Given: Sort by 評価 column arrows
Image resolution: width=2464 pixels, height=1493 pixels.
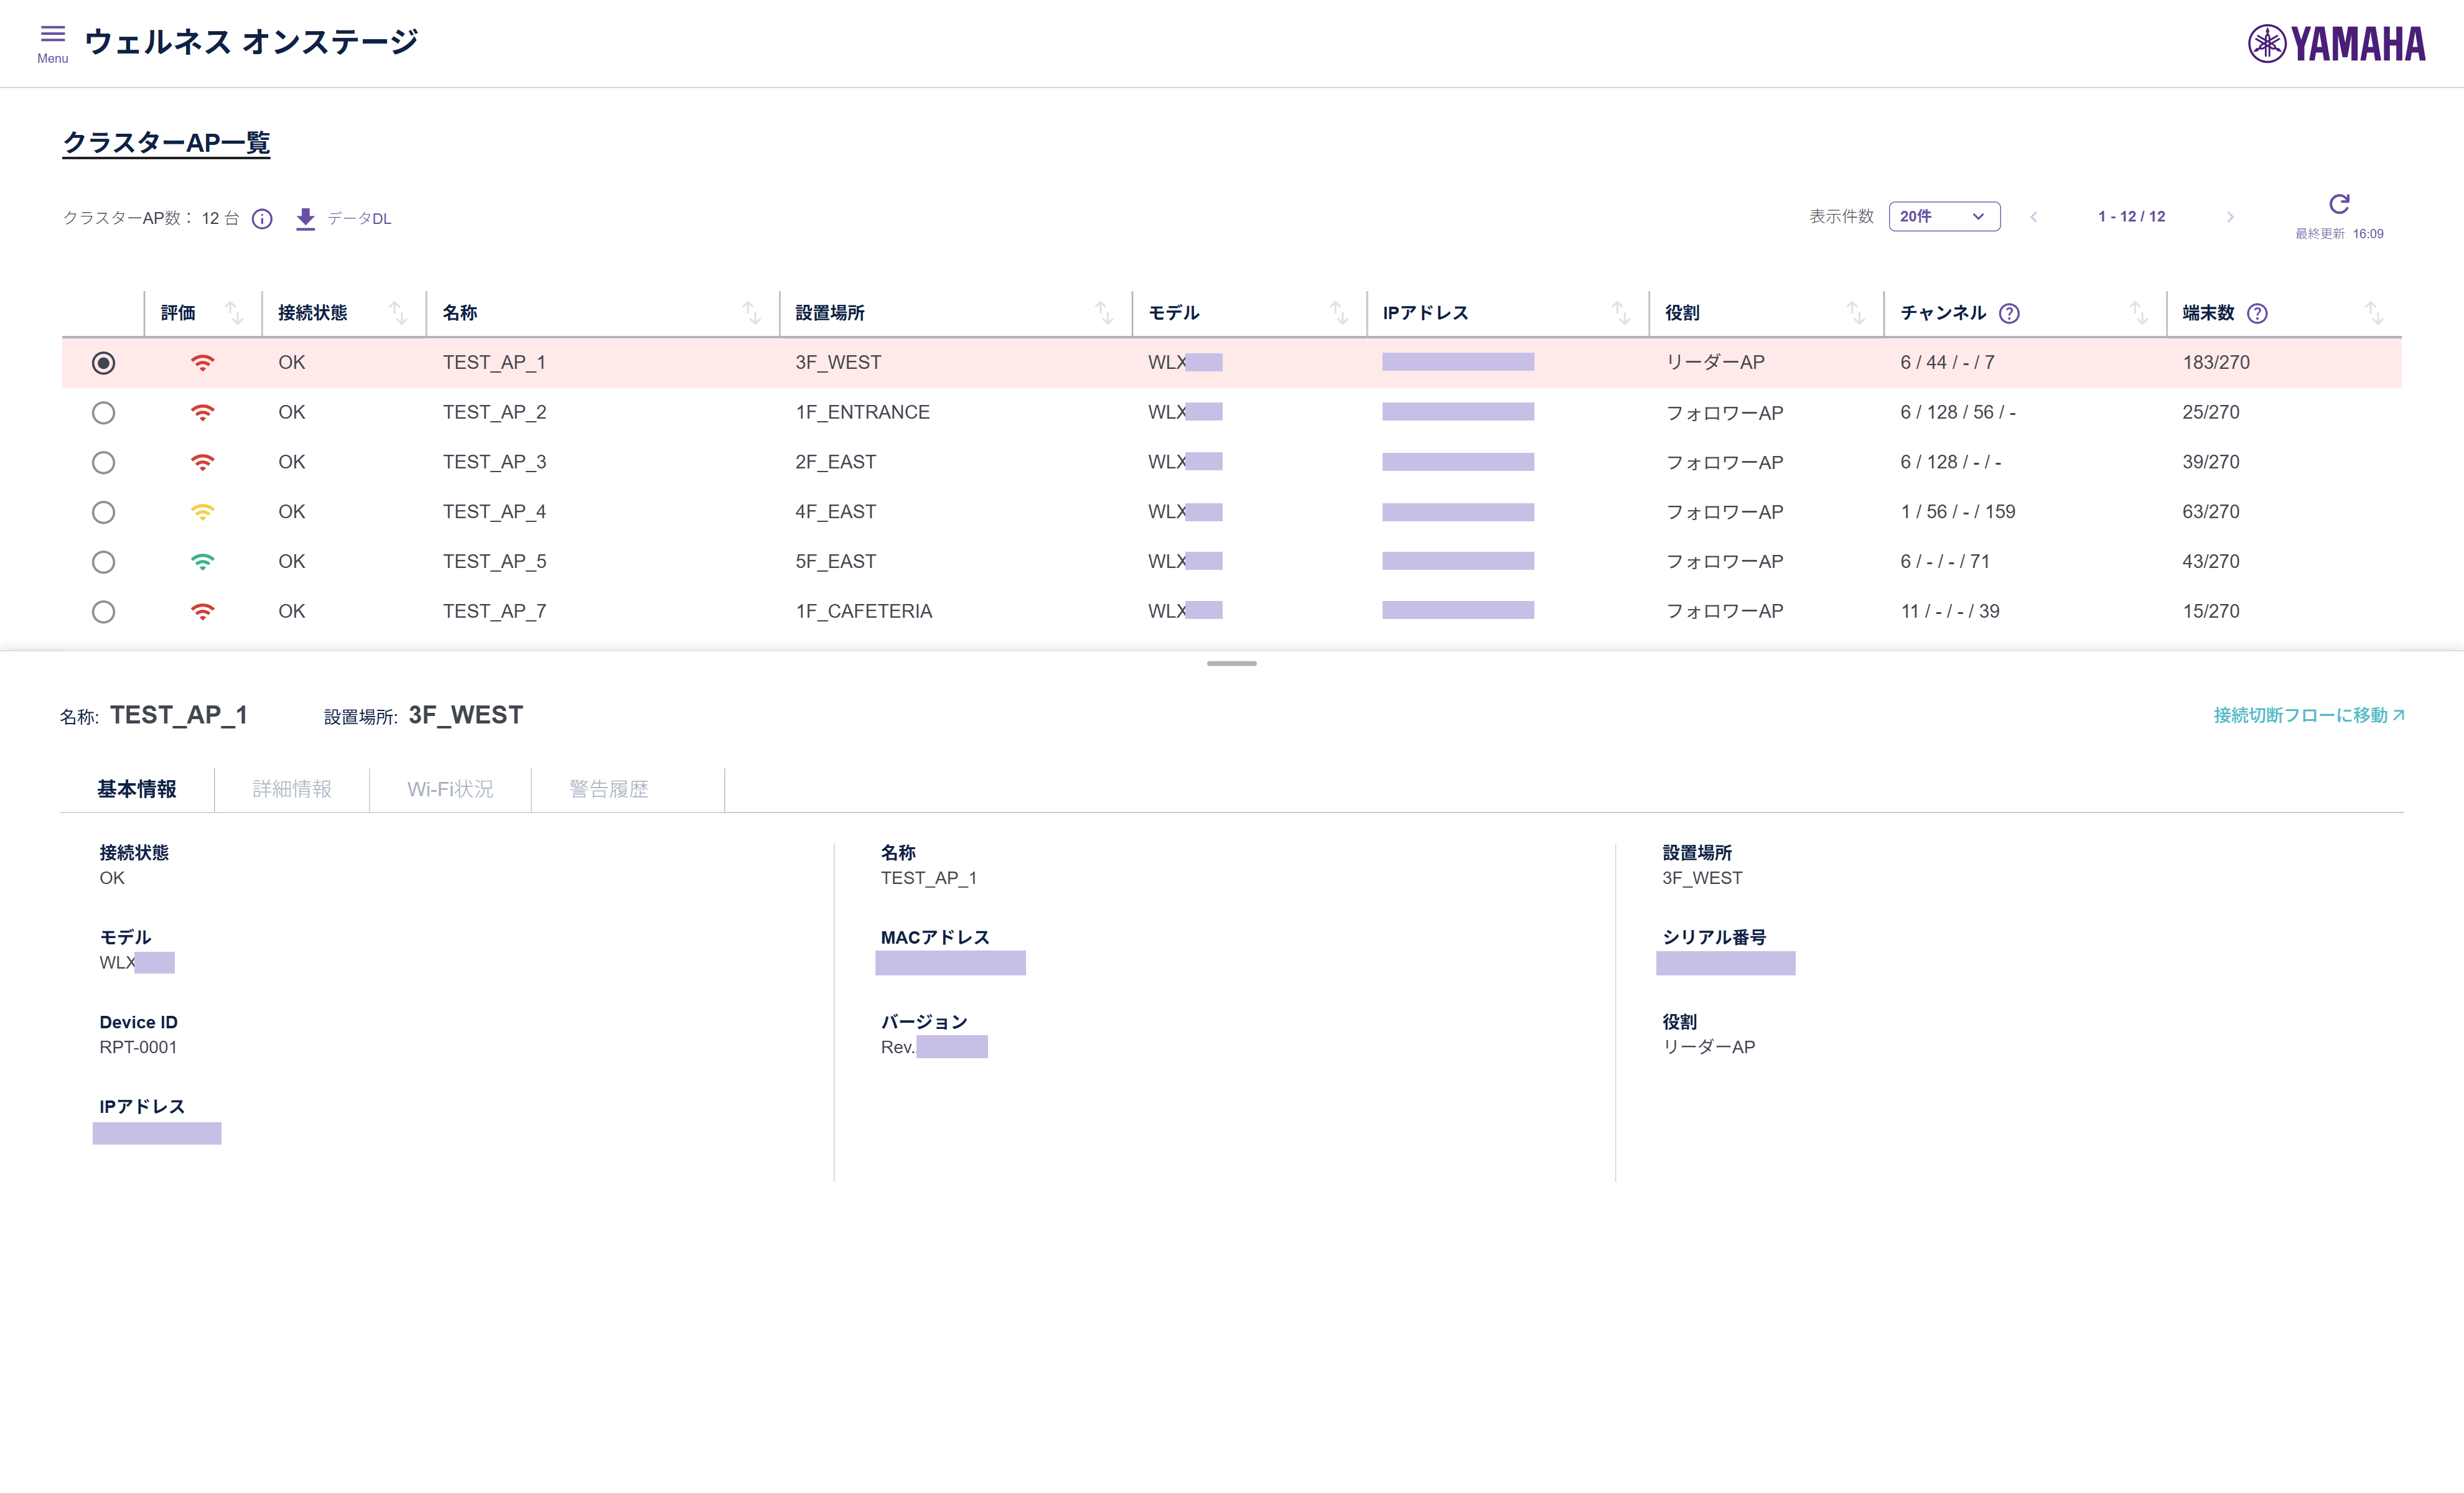Looking at the screenshot, I should [x=234, y=313].
